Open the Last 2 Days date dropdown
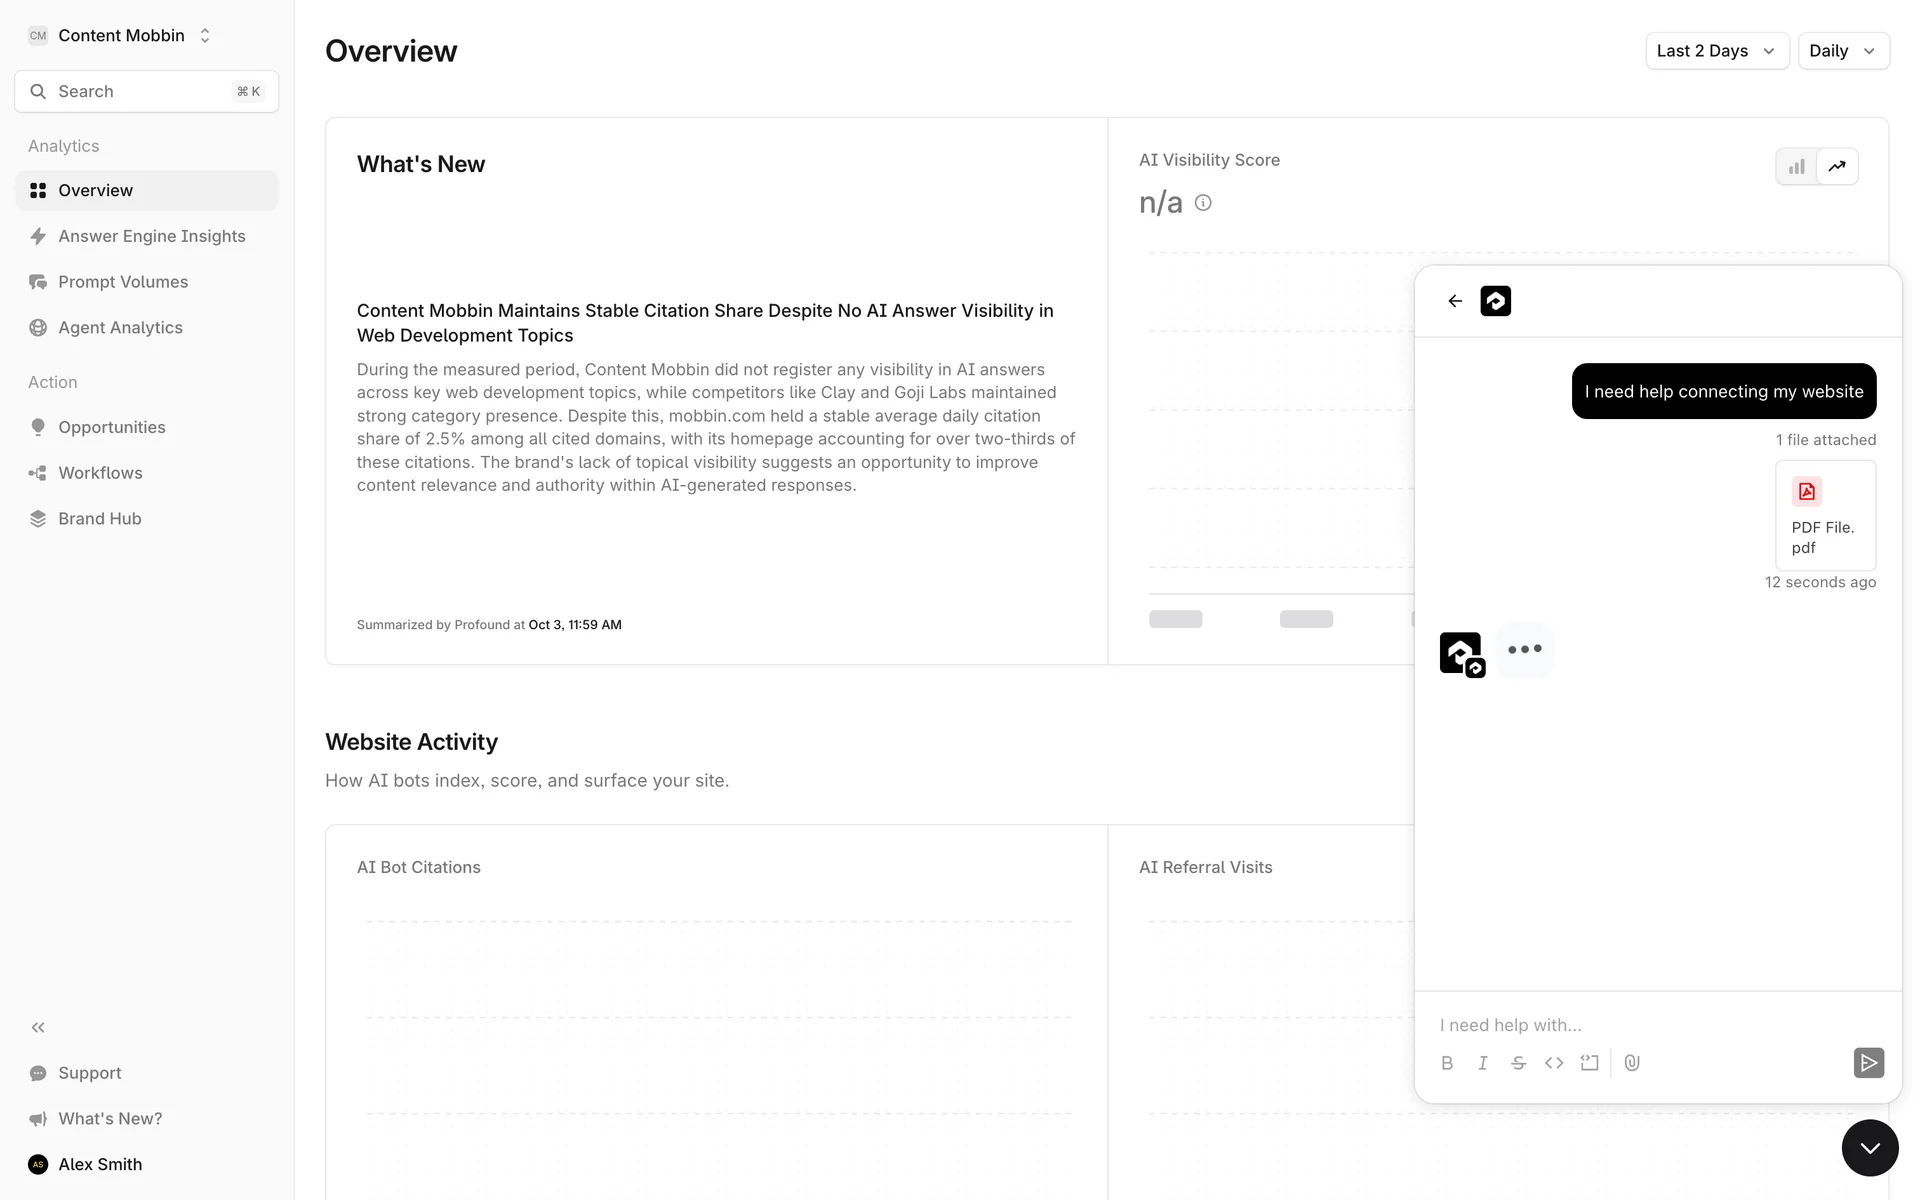This screenshot has height=1200, width=1920. click(1716, 51)
